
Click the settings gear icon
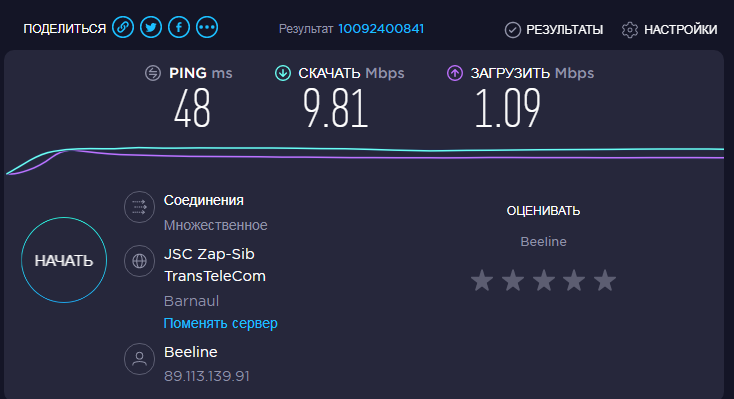point(630,30)
